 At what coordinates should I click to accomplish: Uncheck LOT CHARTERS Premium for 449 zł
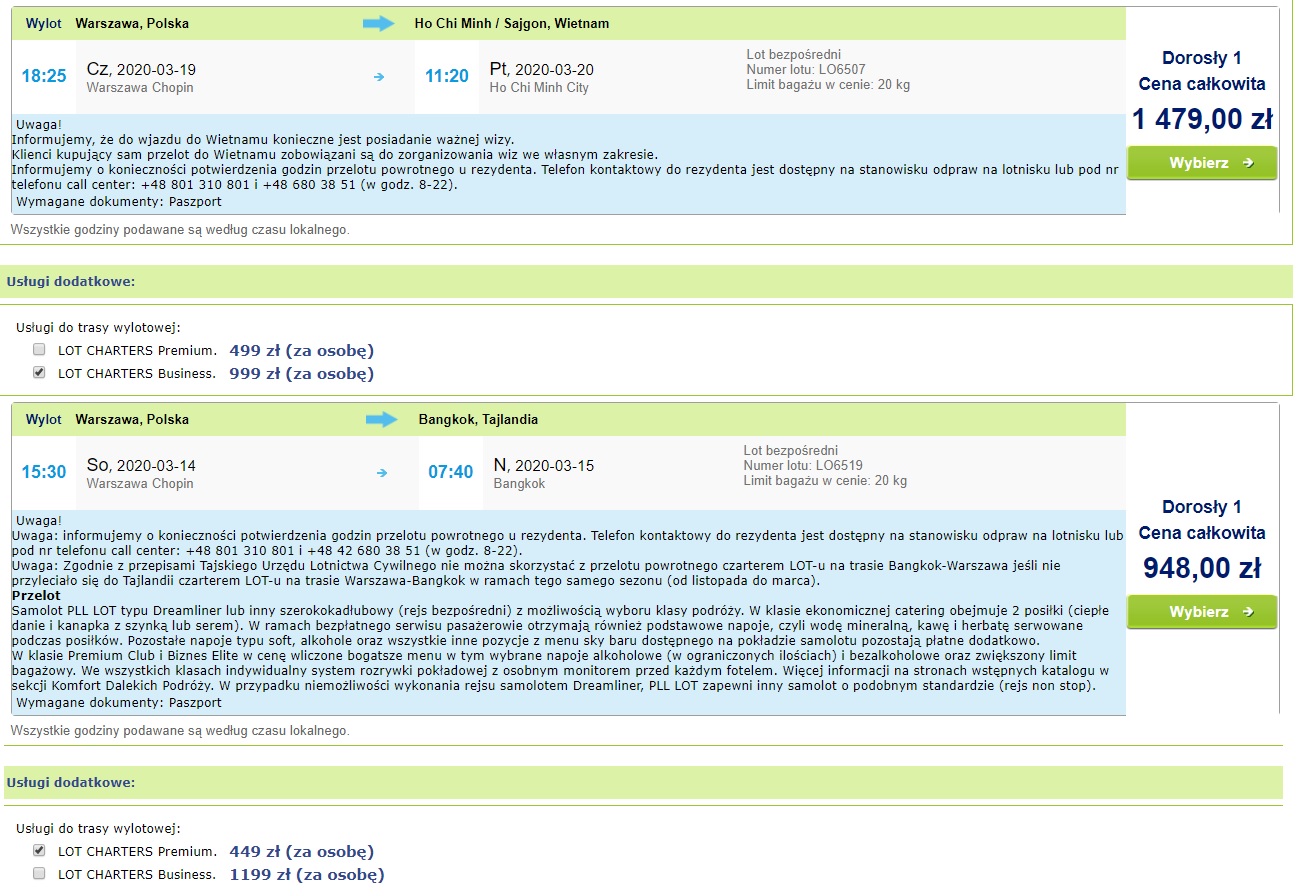(39, 851)
